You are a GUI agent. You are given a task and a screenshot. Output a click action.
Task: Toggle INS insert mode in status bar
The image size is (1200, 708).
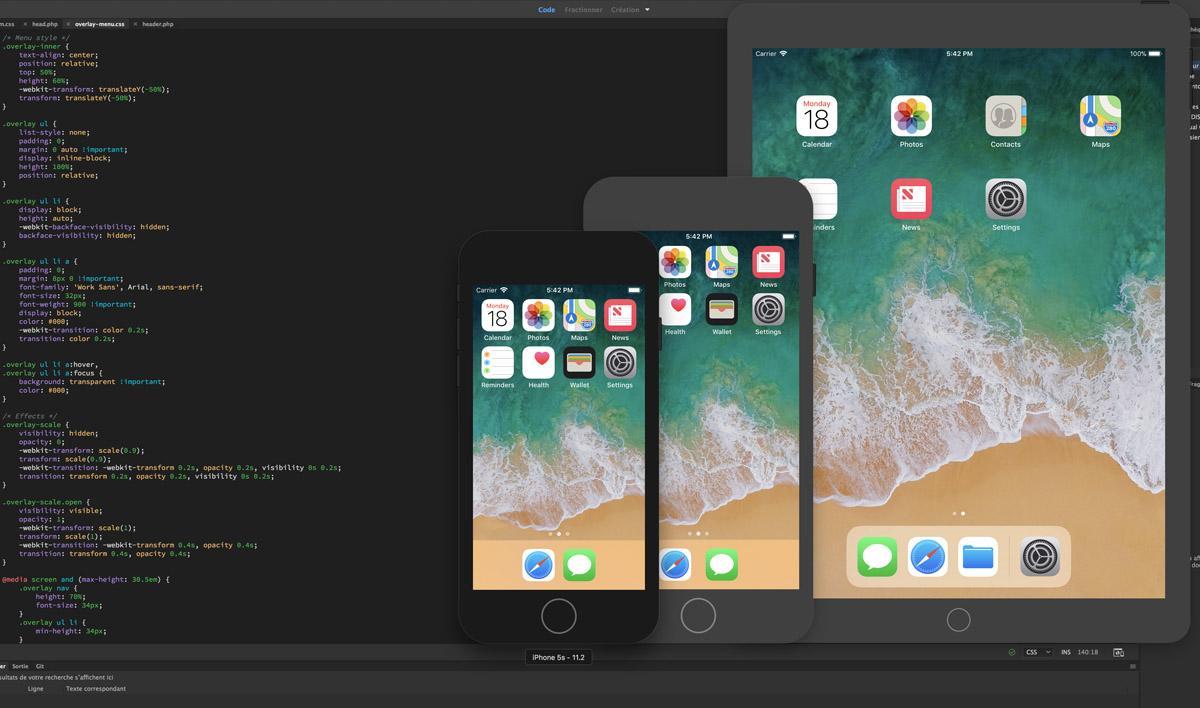coord(1066,652)
